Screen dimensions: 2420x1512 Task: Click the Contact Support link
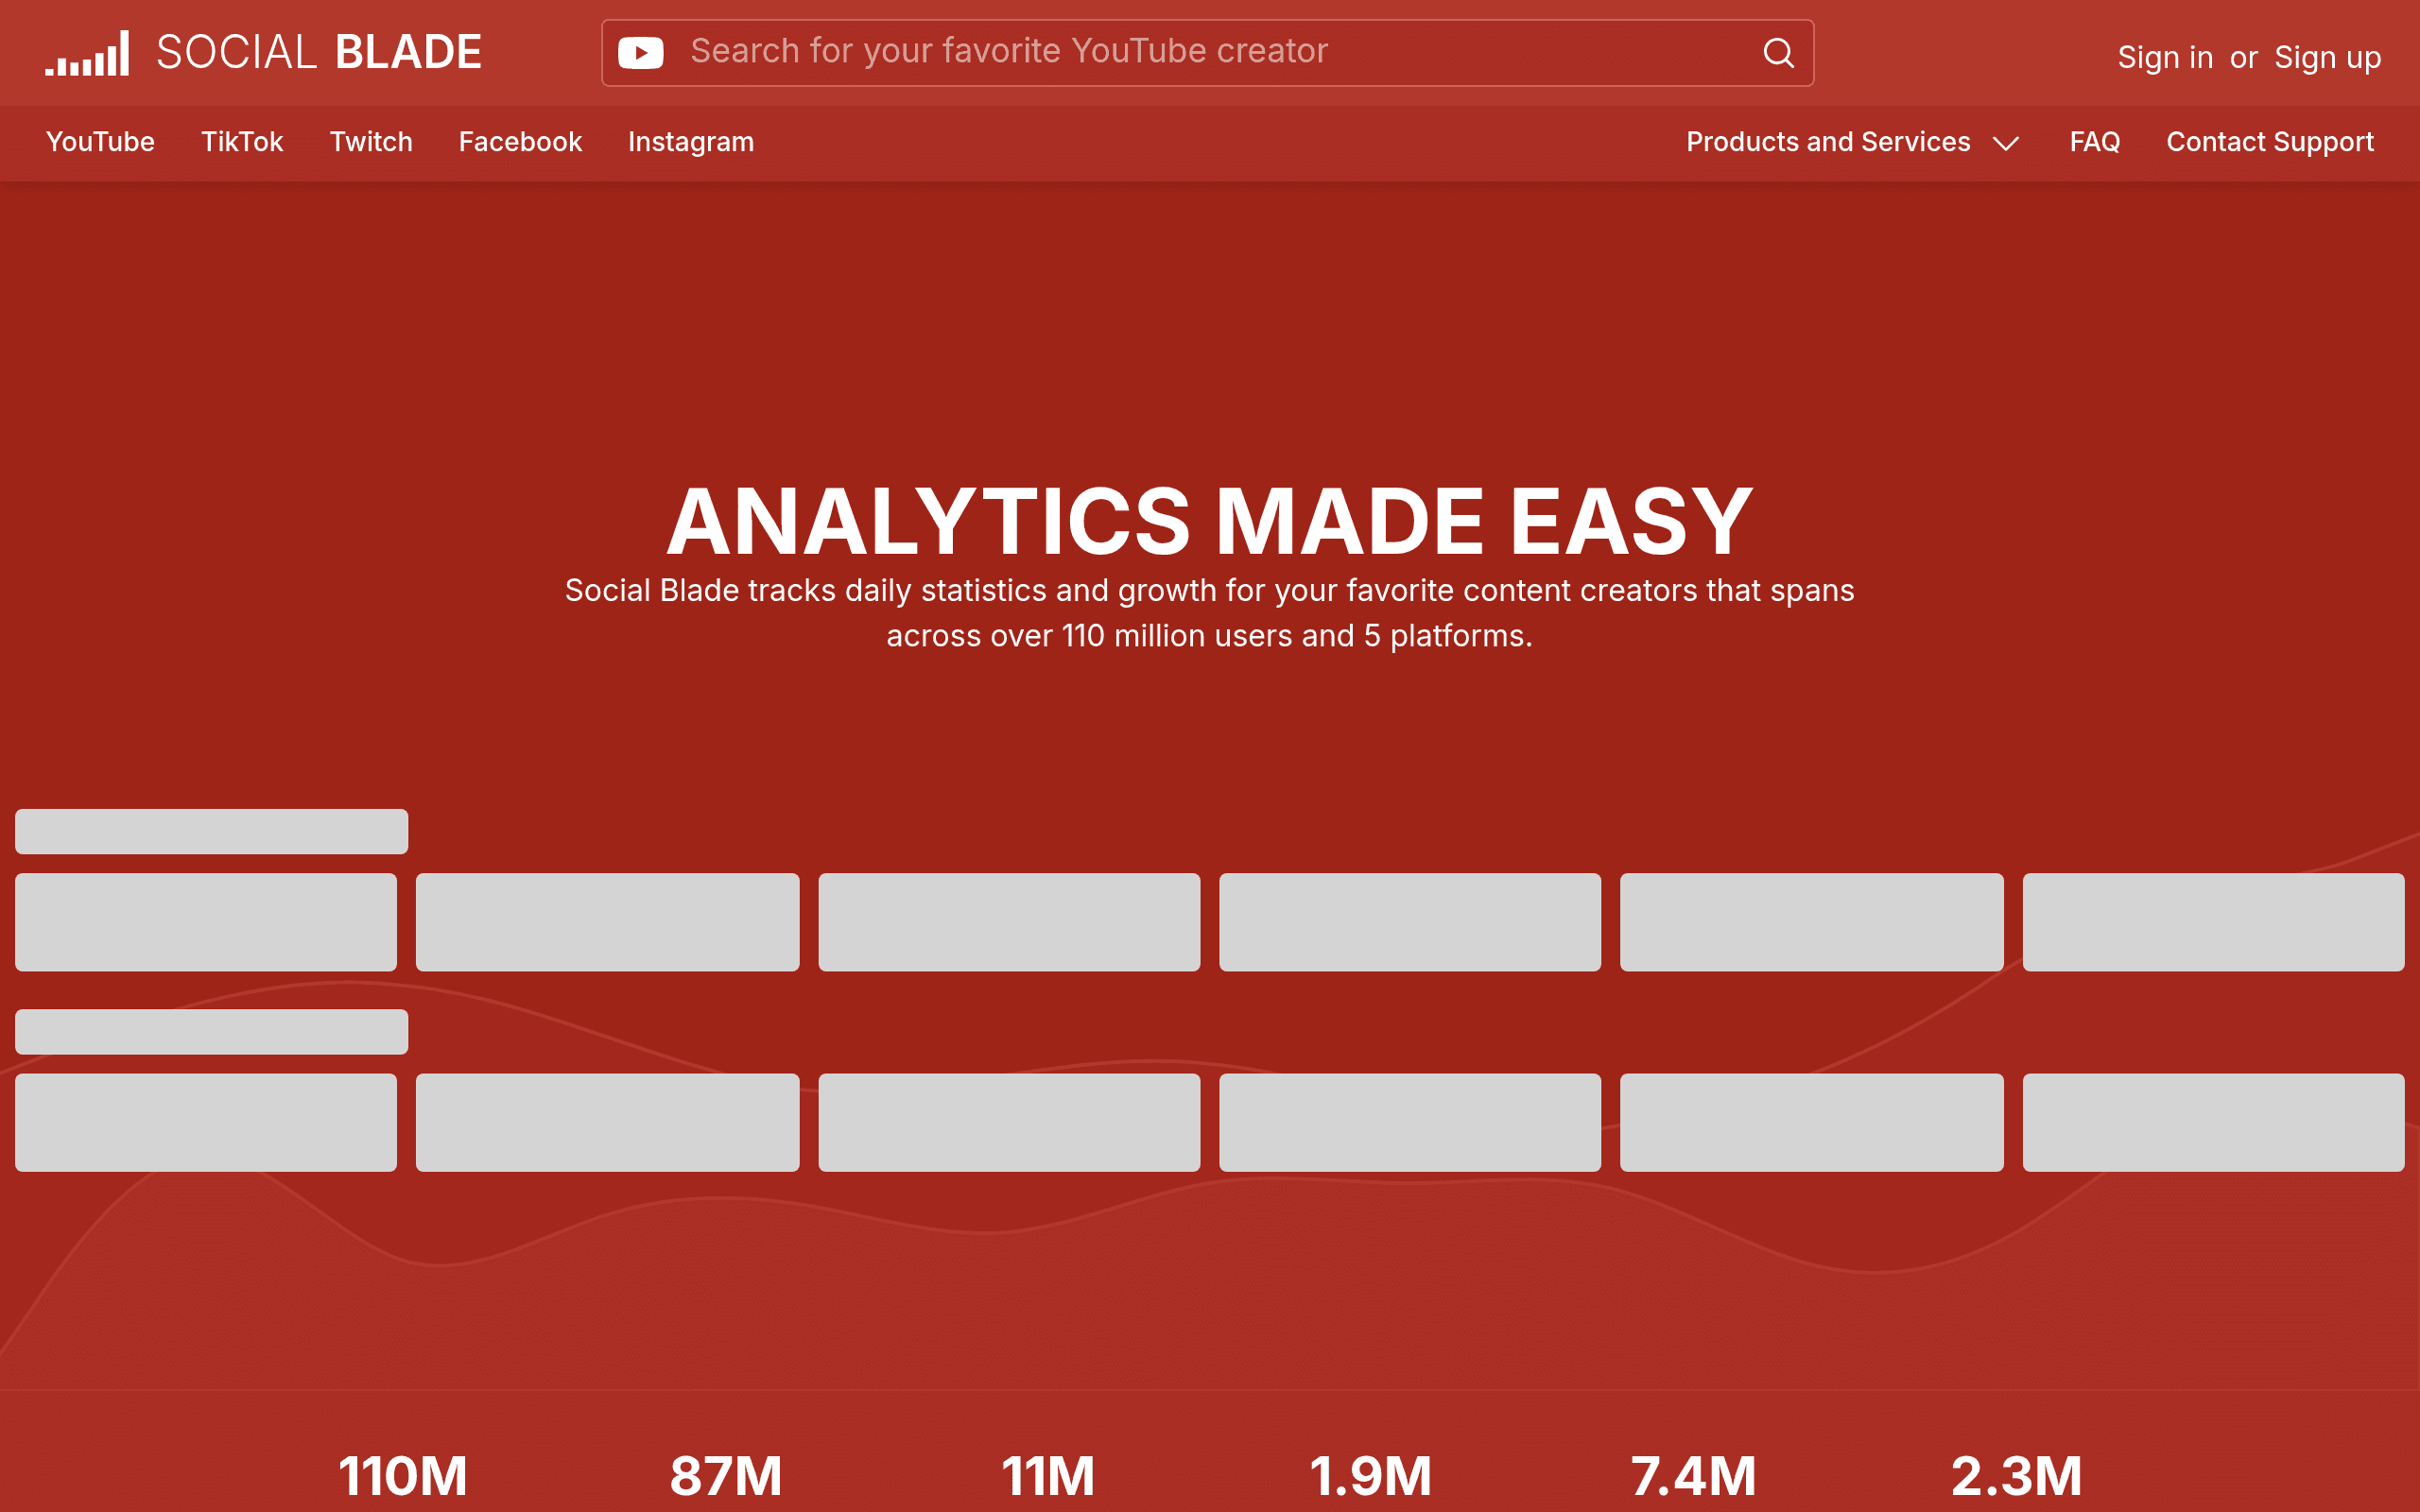tap(2269, 142)
